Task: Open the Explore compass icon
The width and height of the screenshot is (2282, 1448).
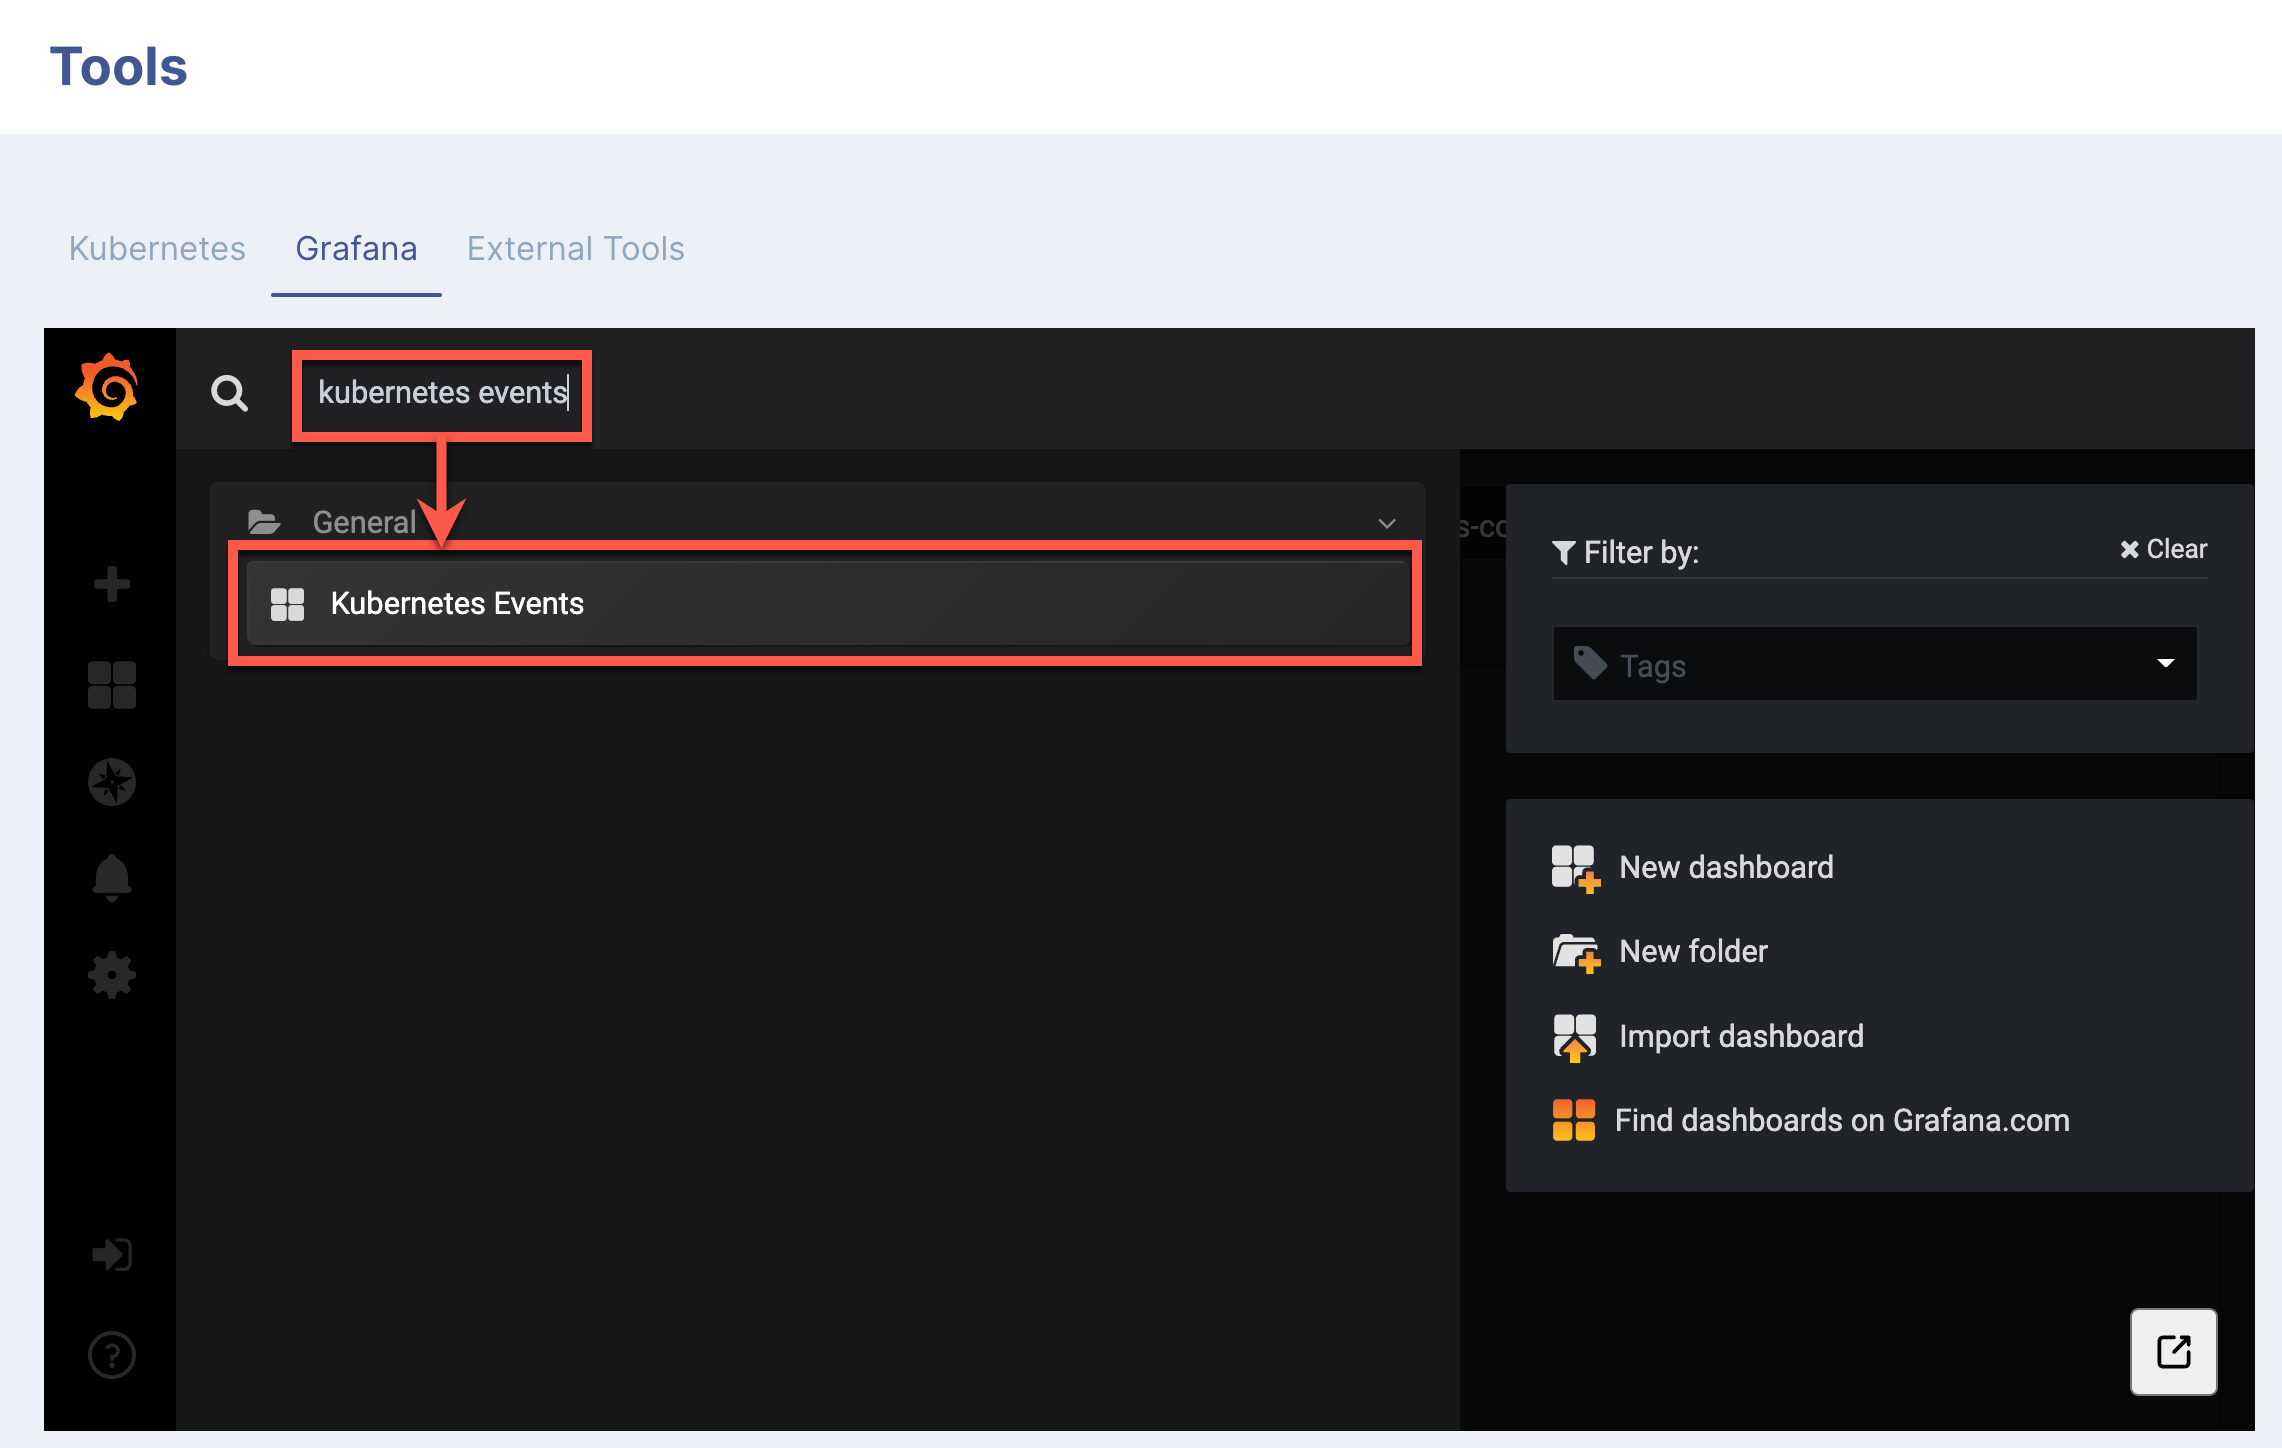Action: click(111, 782)
